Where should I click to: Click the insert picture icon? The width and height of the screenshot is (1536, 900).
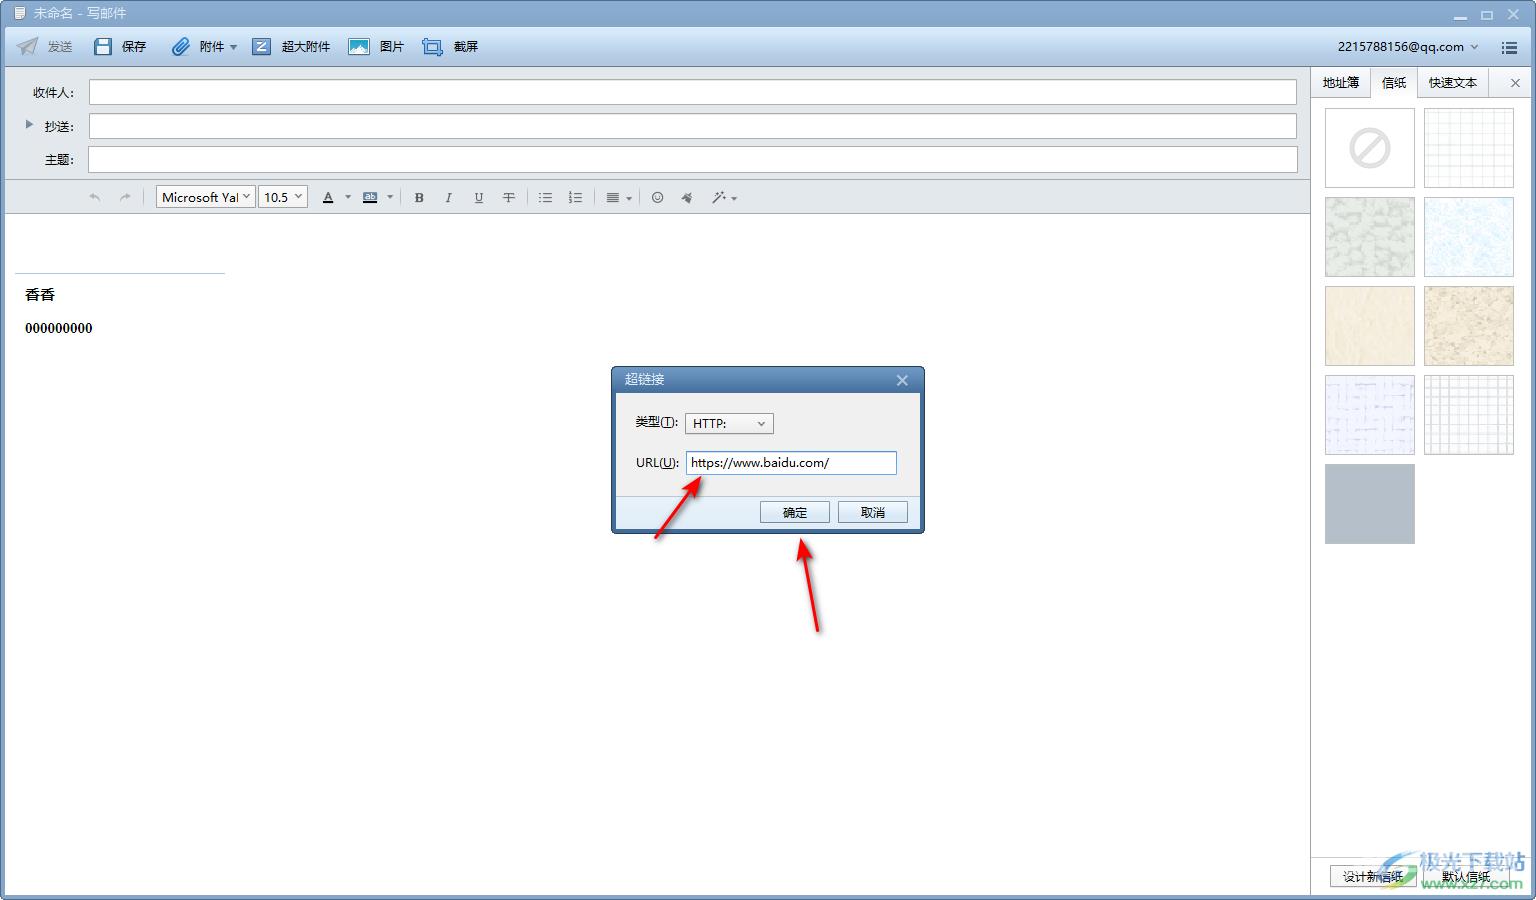click(x=359, y=47)
